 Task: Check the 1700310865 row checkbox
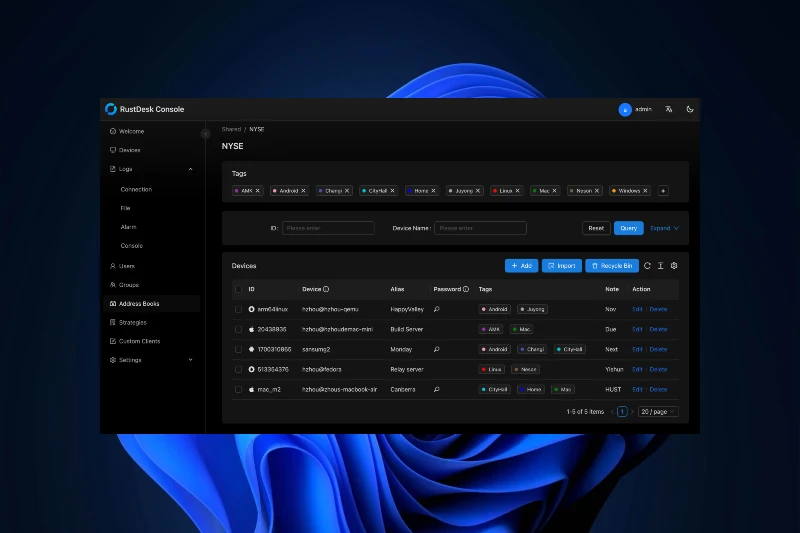(x=238, y=349)
